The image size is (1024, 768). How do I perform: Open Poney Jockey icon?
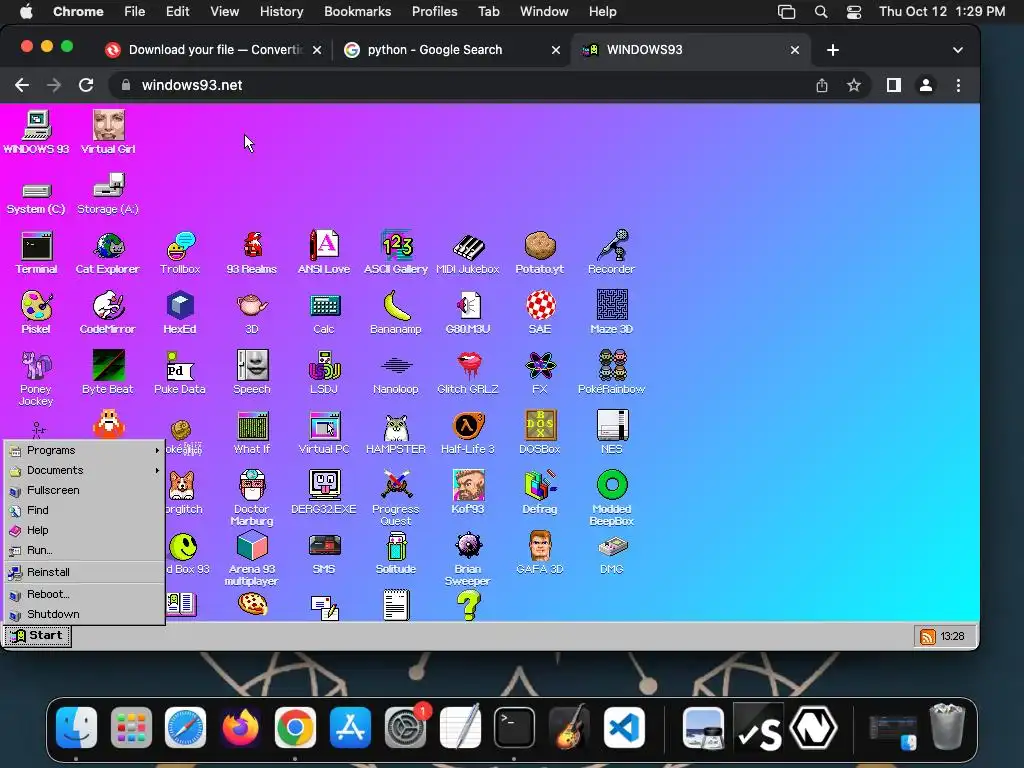tap(36, 378)
